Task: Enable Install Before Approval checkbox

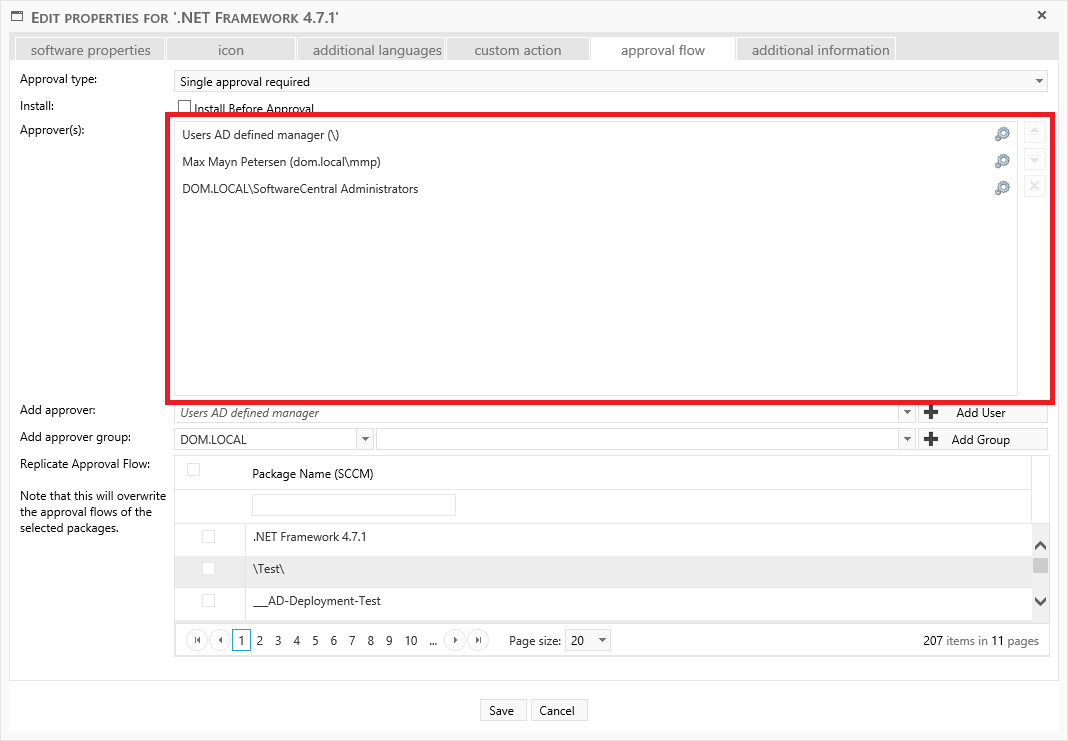Action: click(184, 107)
